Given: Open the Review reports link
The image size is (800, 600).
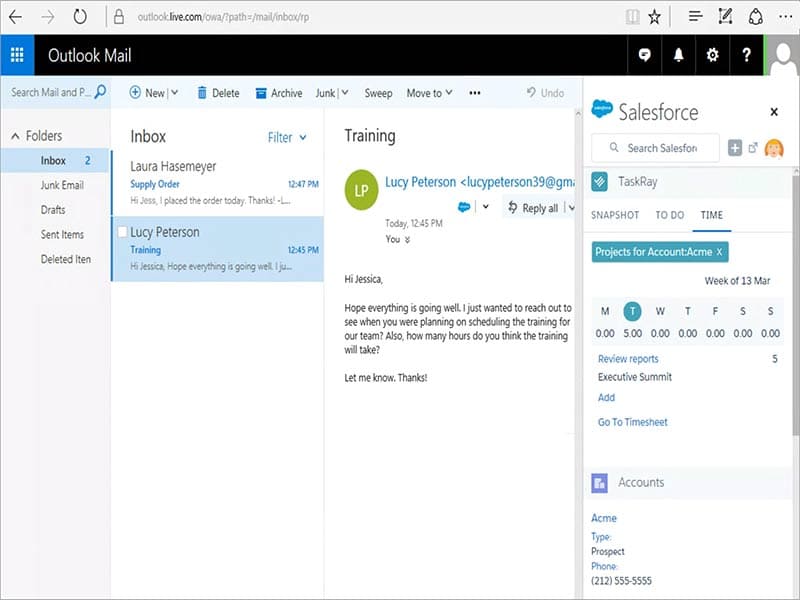Looking at the screenshot, I should 629,359.
